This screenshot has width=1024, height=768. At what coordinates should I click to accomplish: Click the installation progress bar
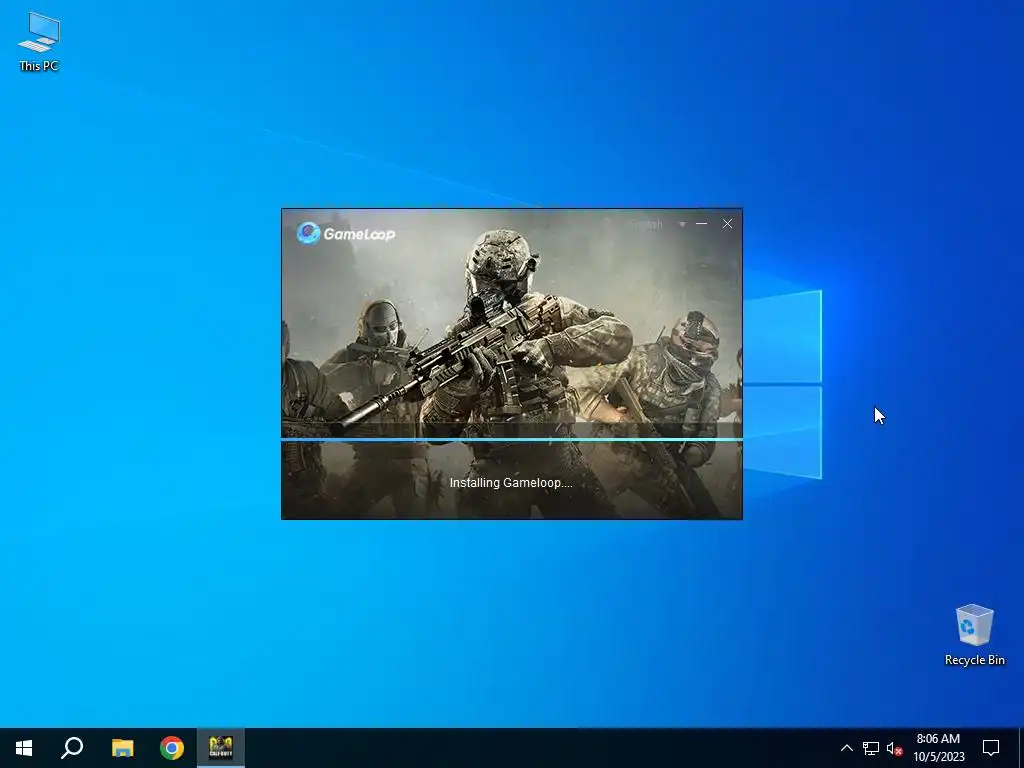511,440
